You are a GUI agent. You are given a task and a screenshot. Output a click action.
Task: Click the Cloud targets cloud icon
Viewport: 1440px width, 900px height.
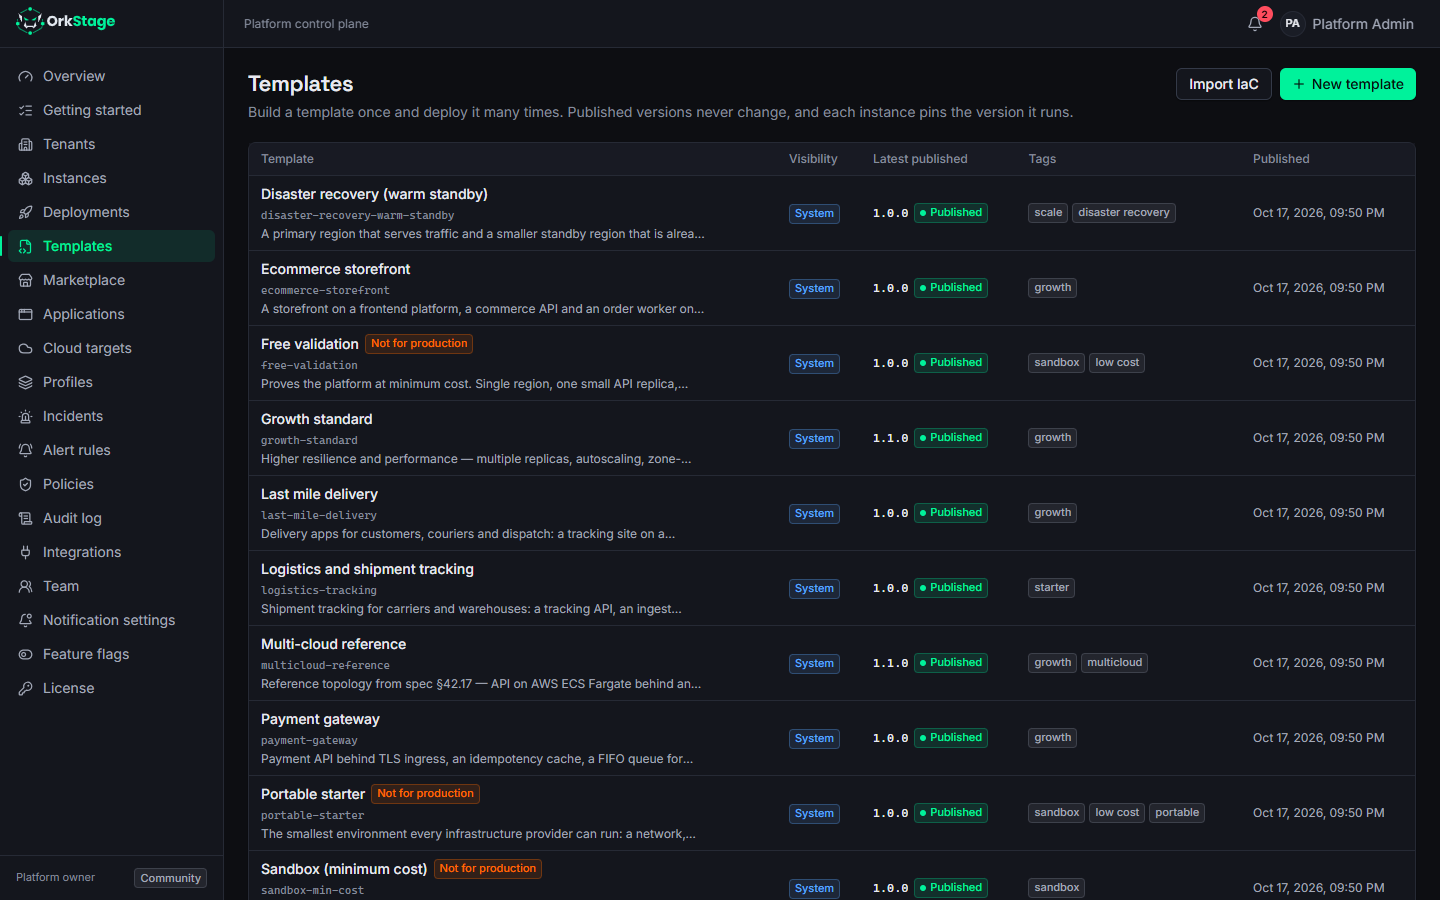point(26,348)
